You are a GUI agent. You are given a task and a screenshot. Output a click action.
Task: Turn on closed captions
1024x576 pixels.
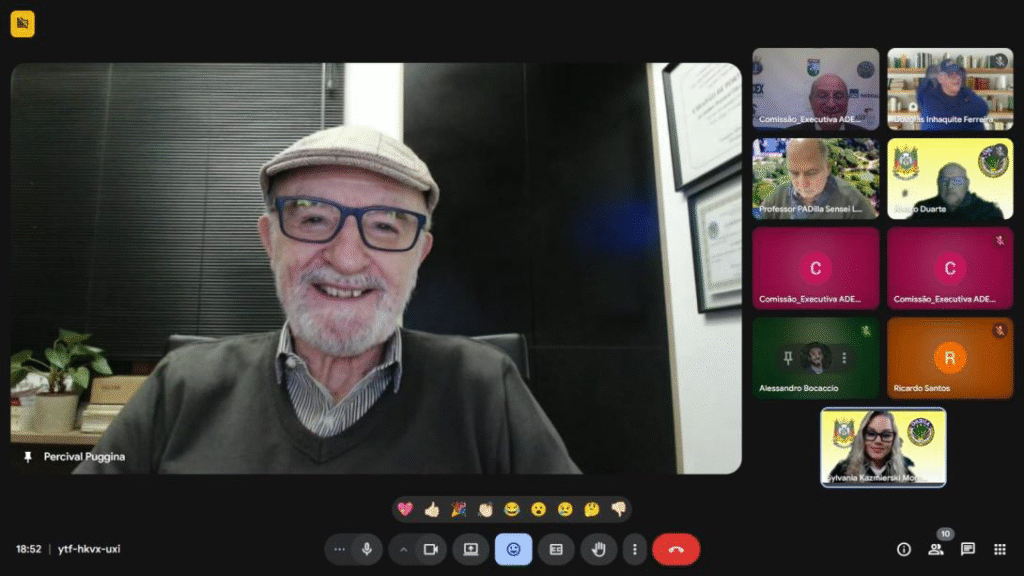pos(556,549)
